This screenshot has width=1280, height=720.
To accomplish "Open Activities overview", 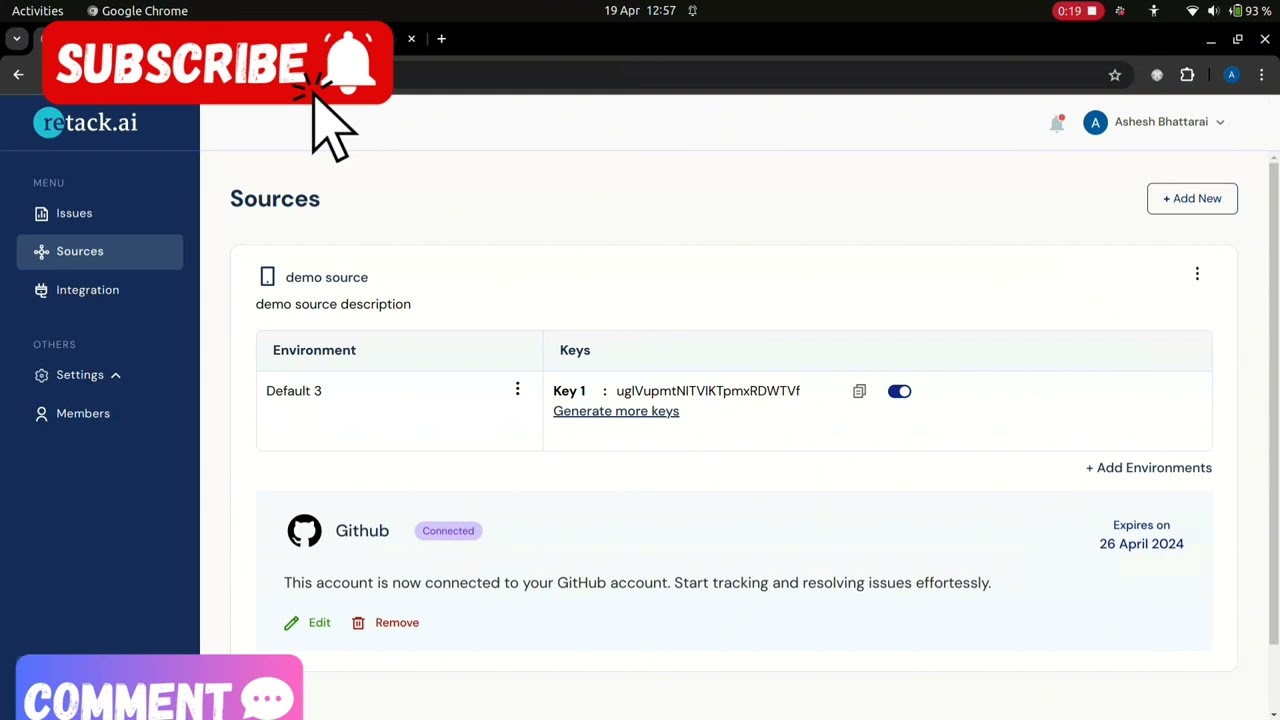I will point(38,11).
